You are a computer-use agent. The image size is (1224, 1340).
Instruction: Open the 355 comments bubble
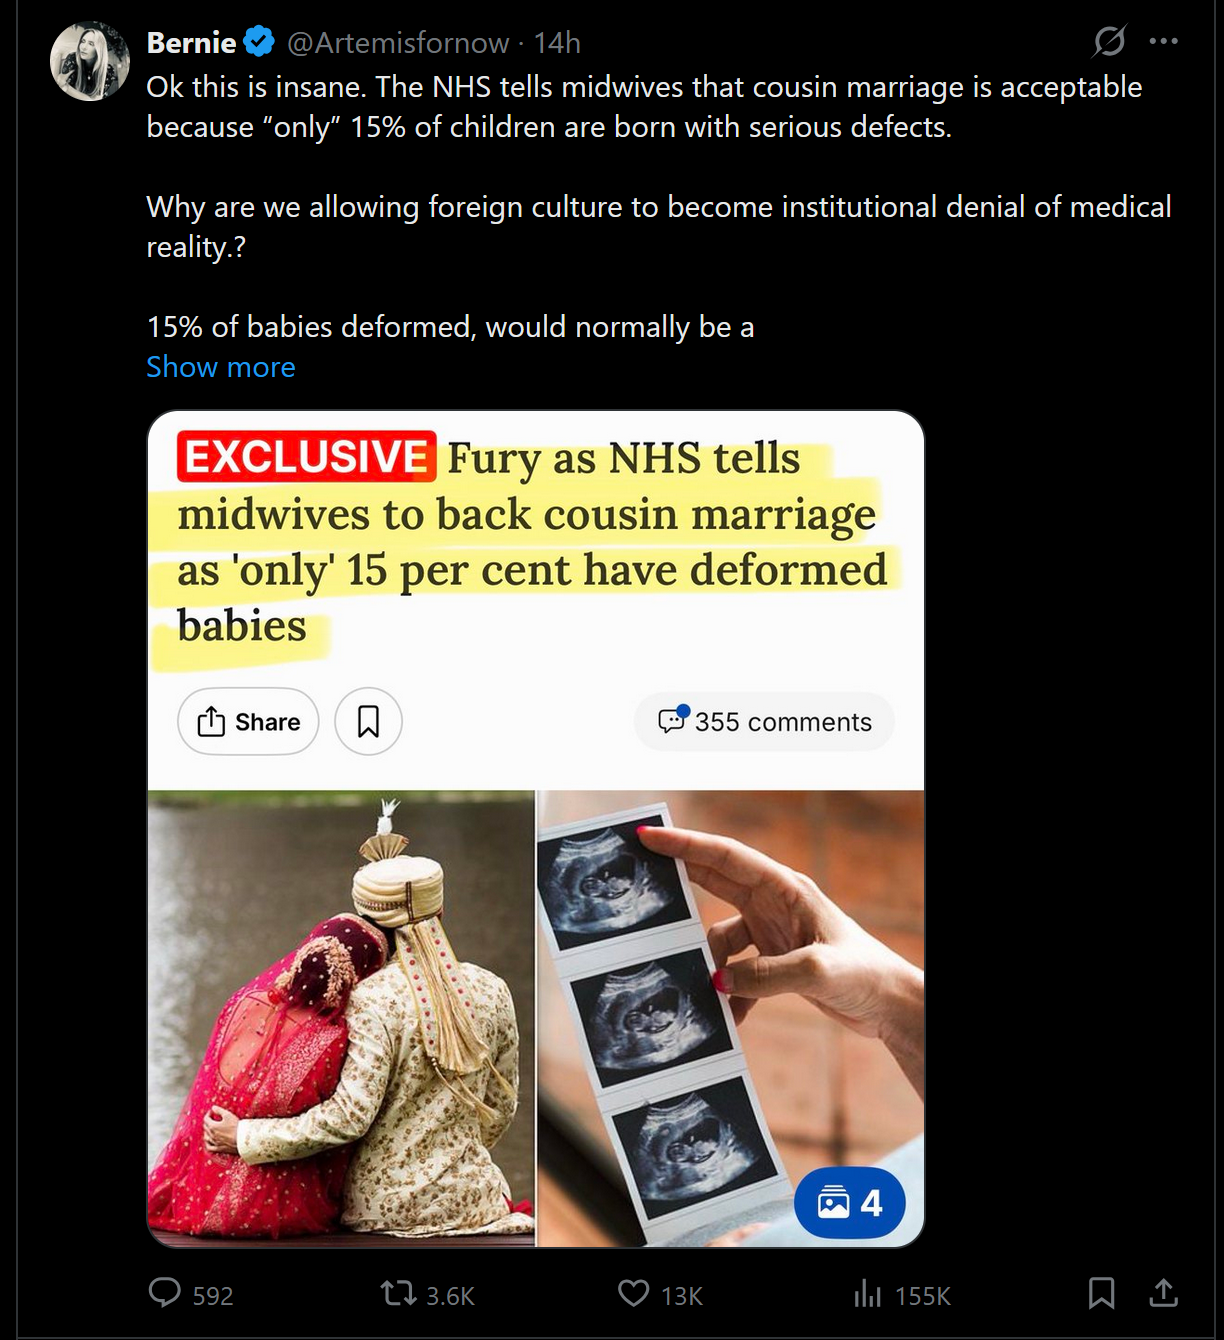pyautogui.click(x=764, y=721)
